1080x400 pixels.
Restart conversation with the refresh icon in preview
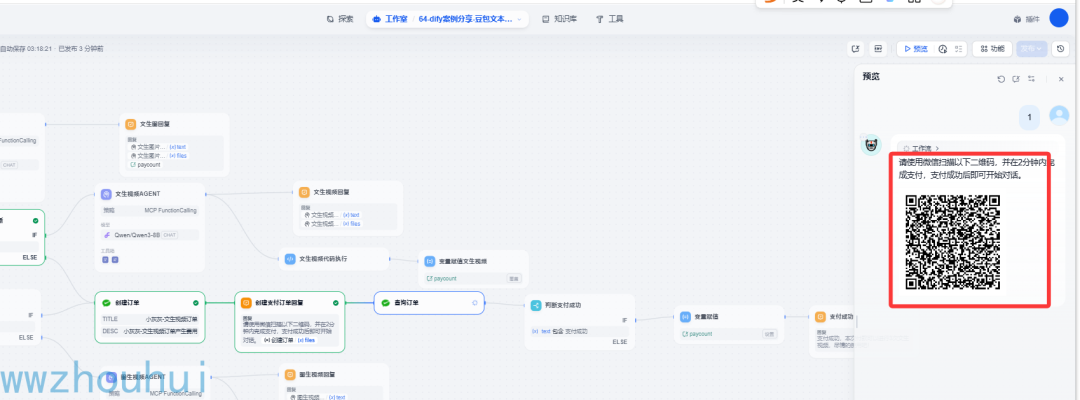pos(1001,79)
